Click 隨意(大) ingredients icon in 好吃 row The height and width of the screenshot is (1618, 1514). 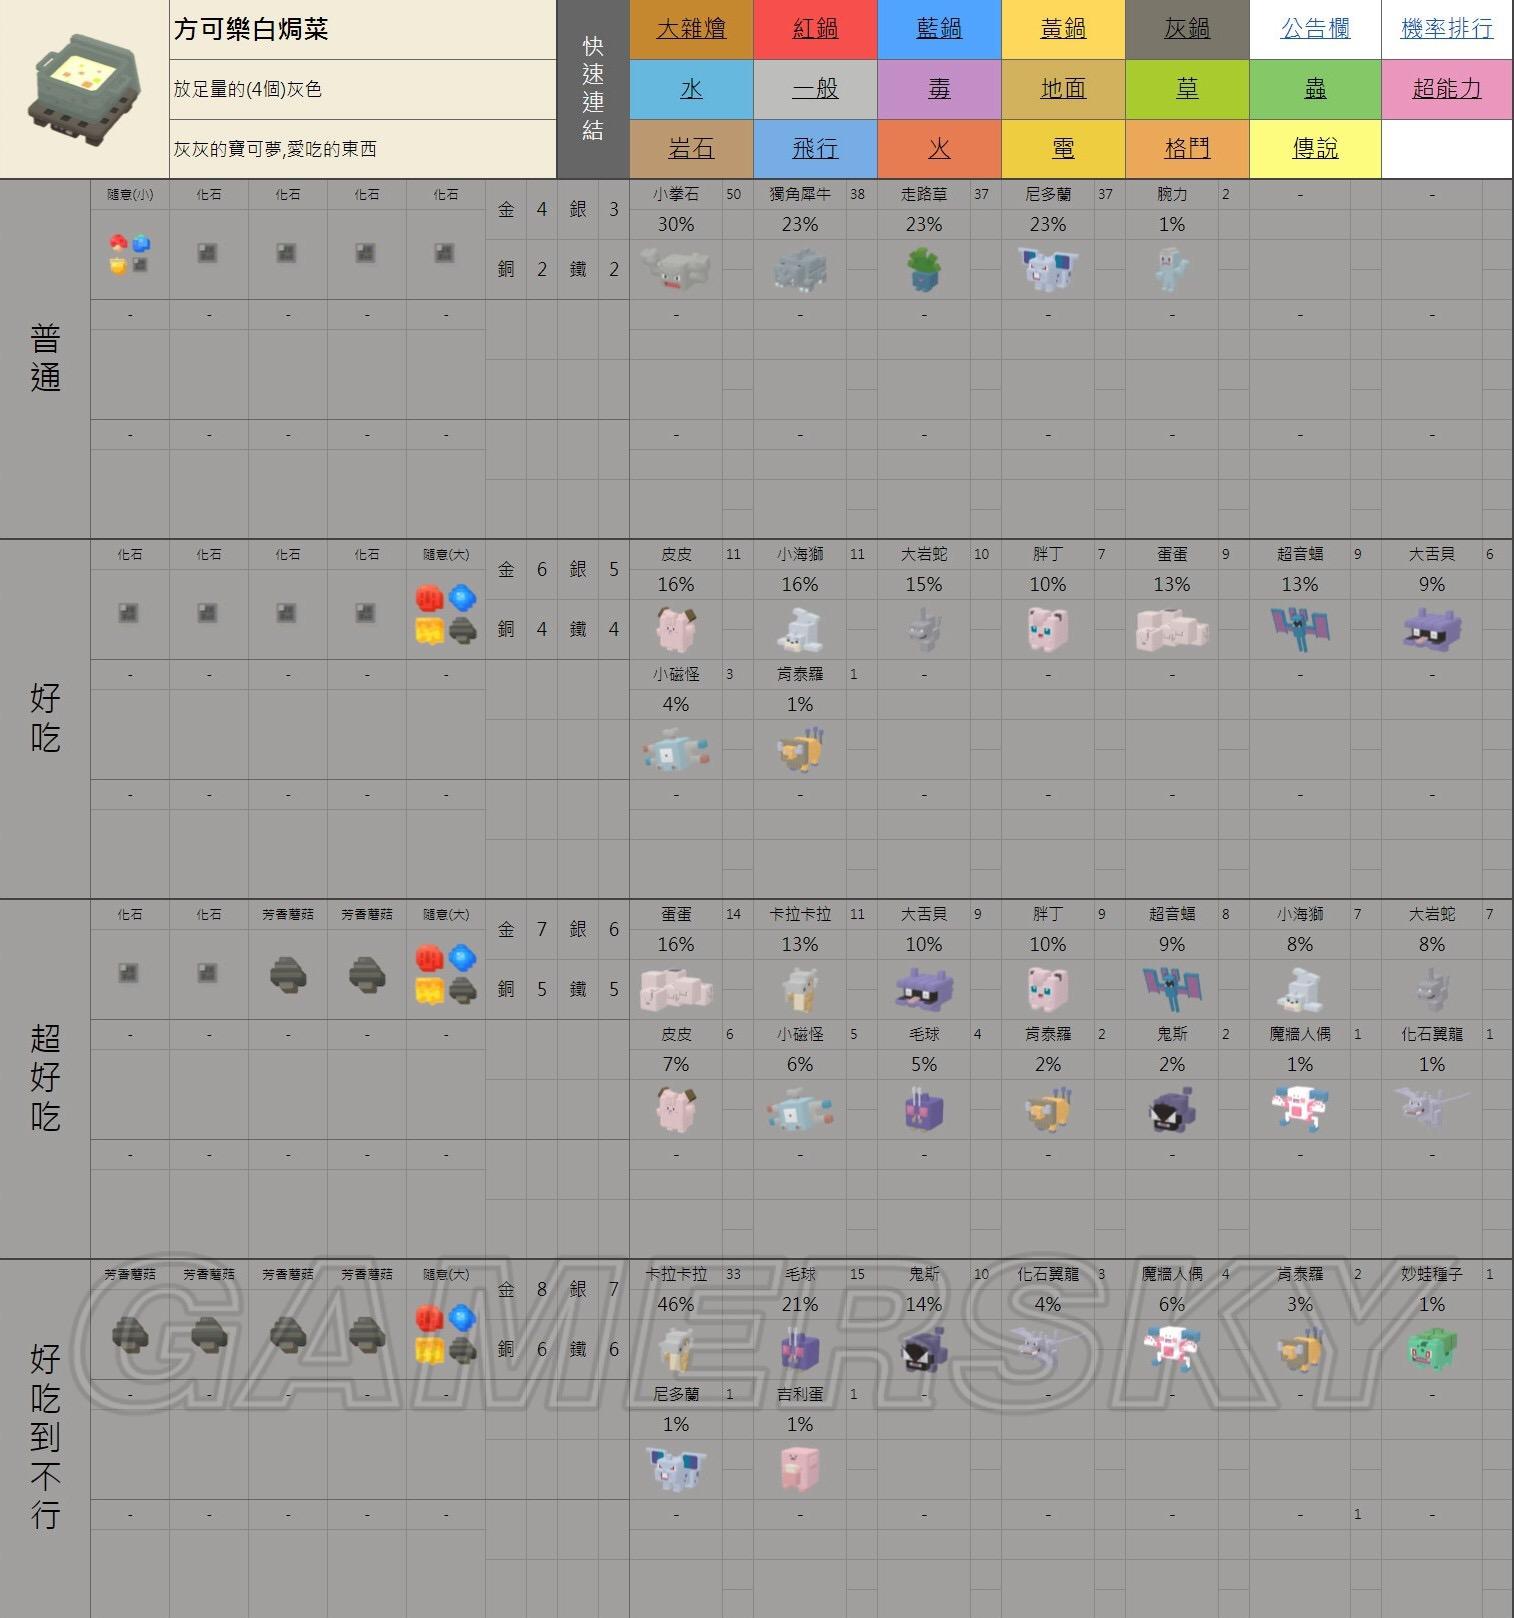(x=446, y=614)
